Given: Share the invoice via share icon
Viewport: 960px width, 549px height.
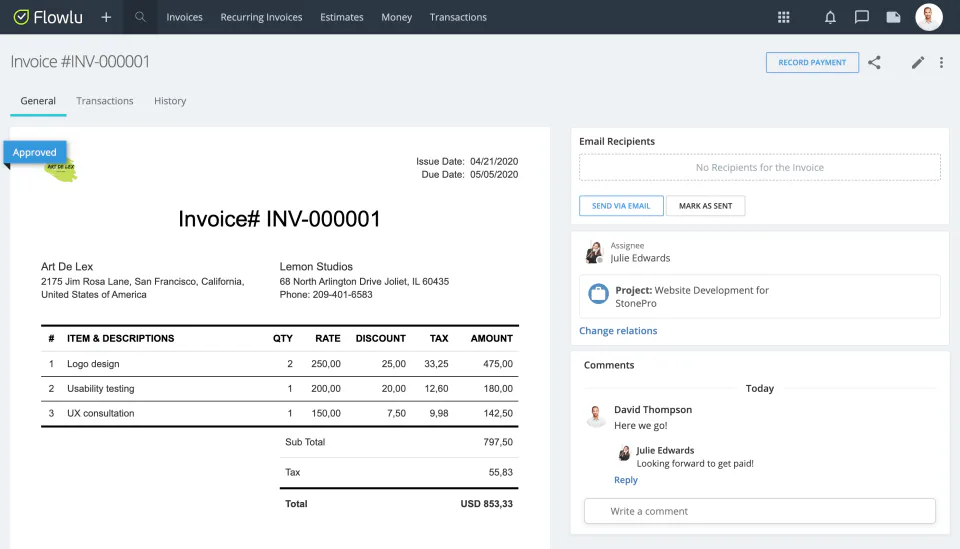Looking at the screenshot, I should pyautogui.click(x=874, y=62).
